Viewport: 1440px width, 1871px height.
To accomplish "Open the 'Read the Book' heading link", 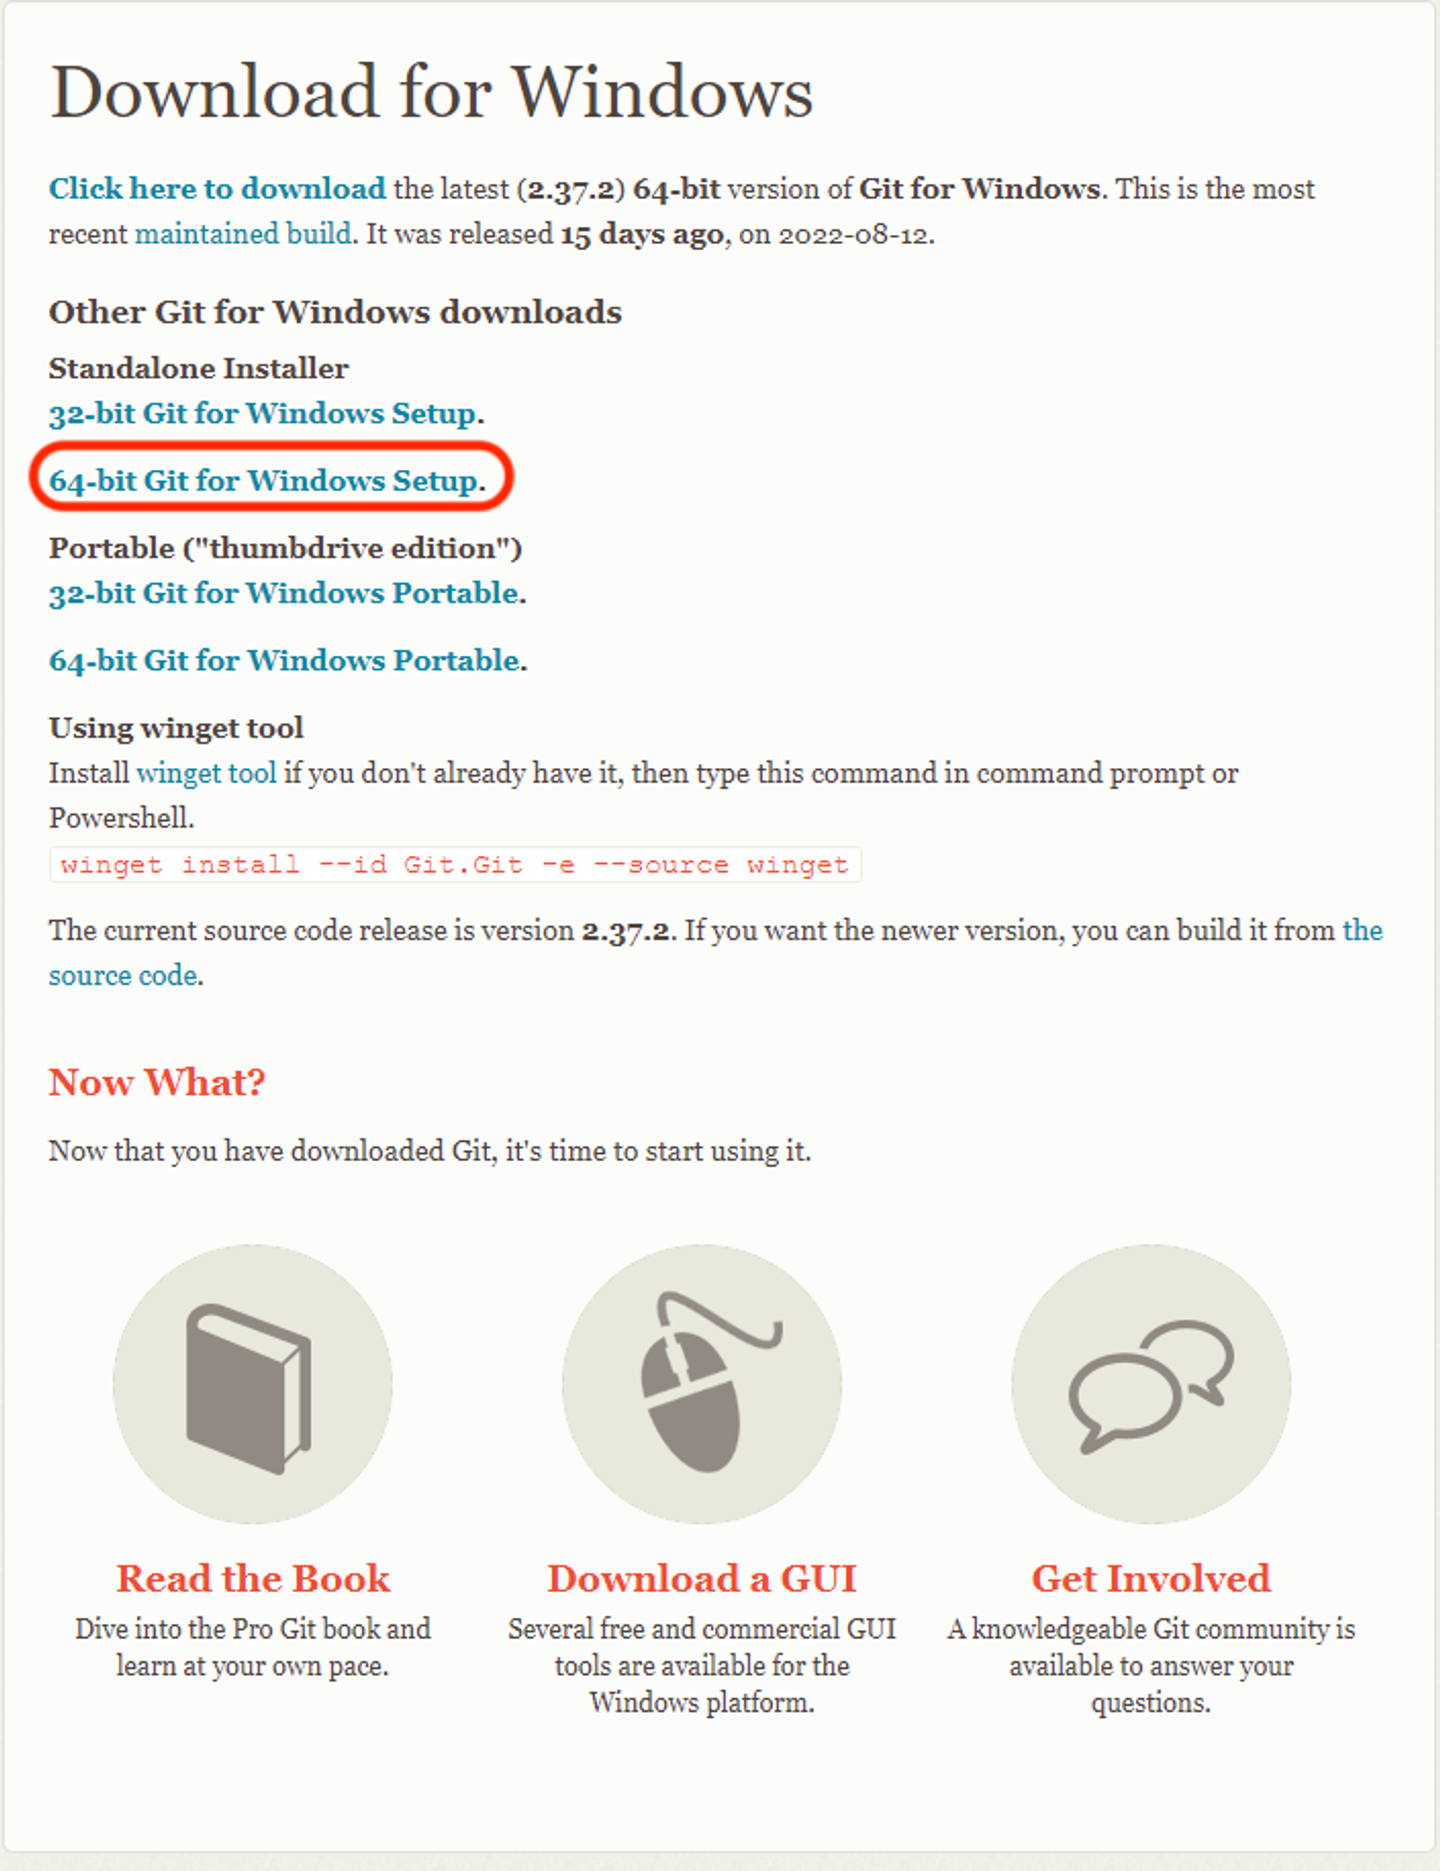I will point(253,1578).
